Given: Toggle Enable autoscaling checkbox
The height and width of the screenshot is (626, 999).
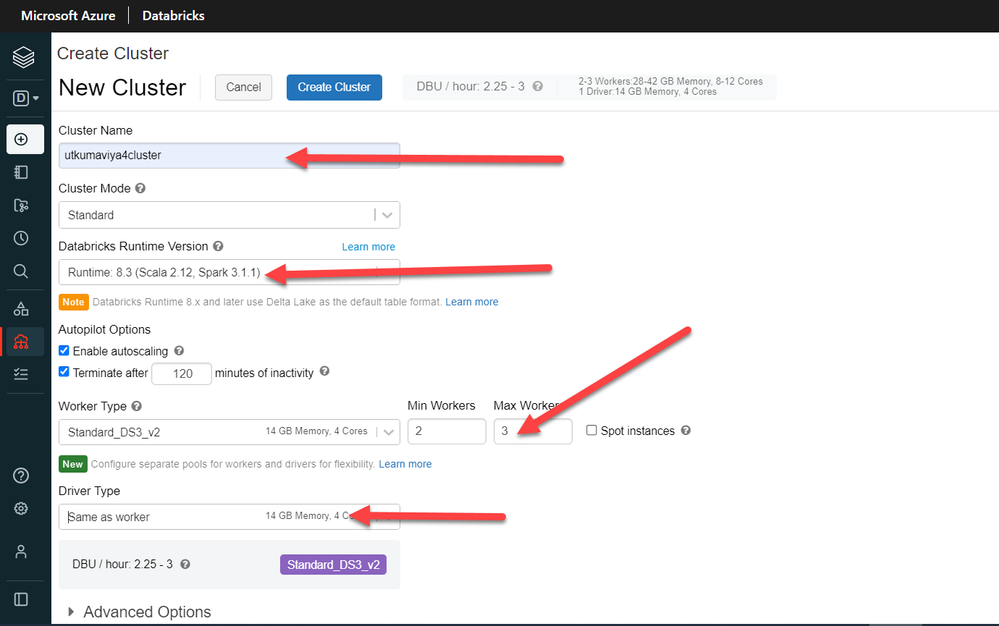Looking at the screenshot, I should (64, 351).
